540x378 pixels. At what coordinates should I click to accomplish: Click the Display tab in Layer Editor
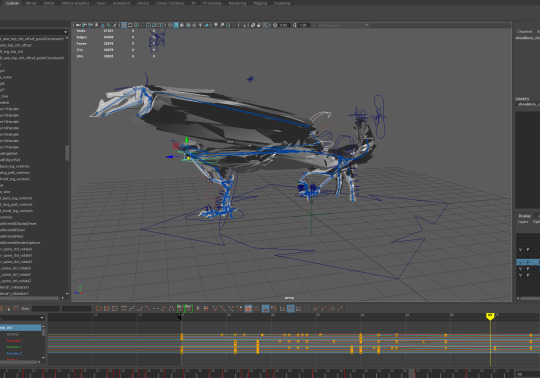525,216
